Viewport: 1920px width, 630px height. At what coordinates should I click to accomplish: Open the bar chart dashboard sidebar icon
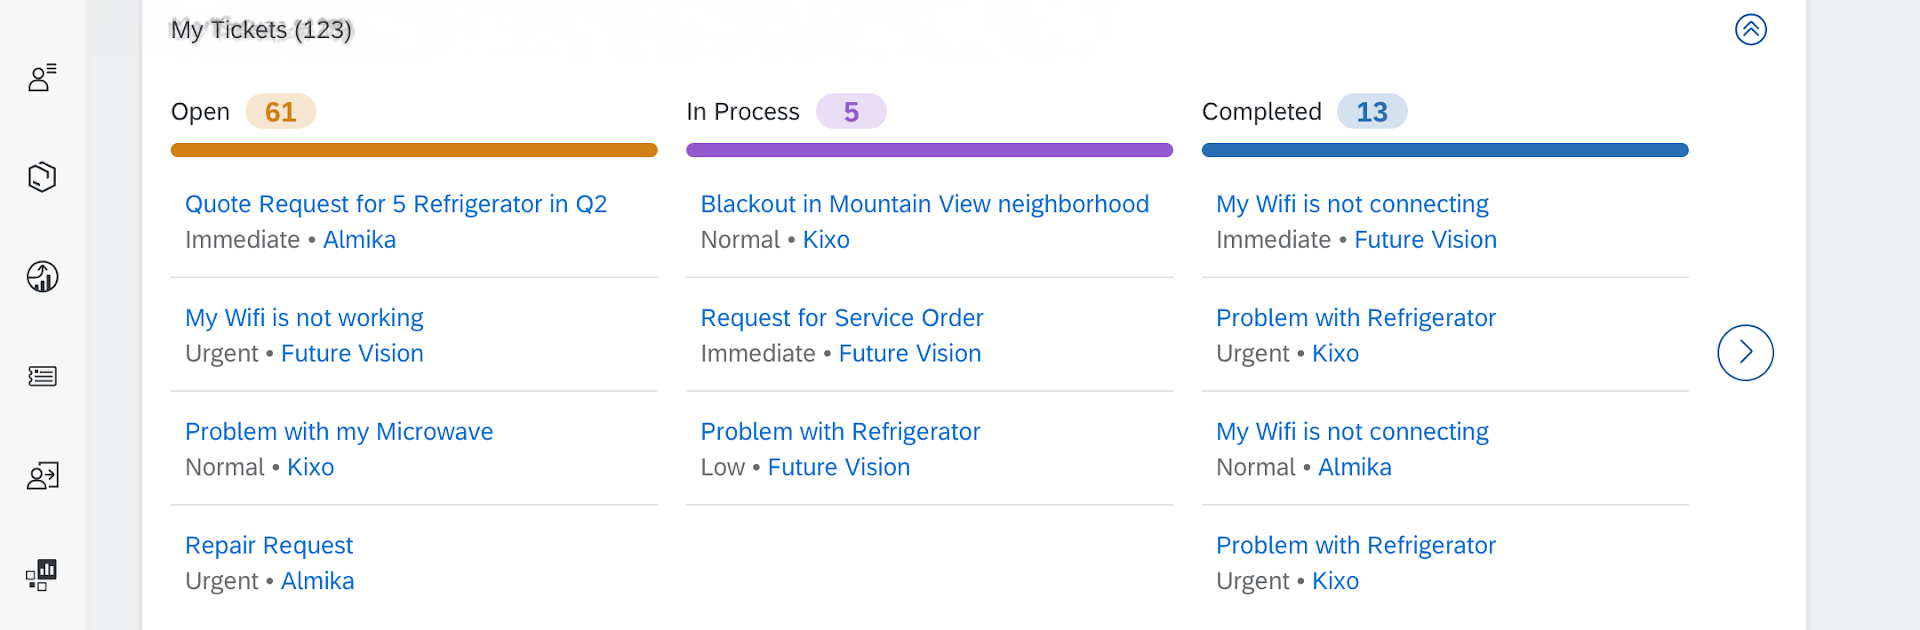[x=42, y=575]
